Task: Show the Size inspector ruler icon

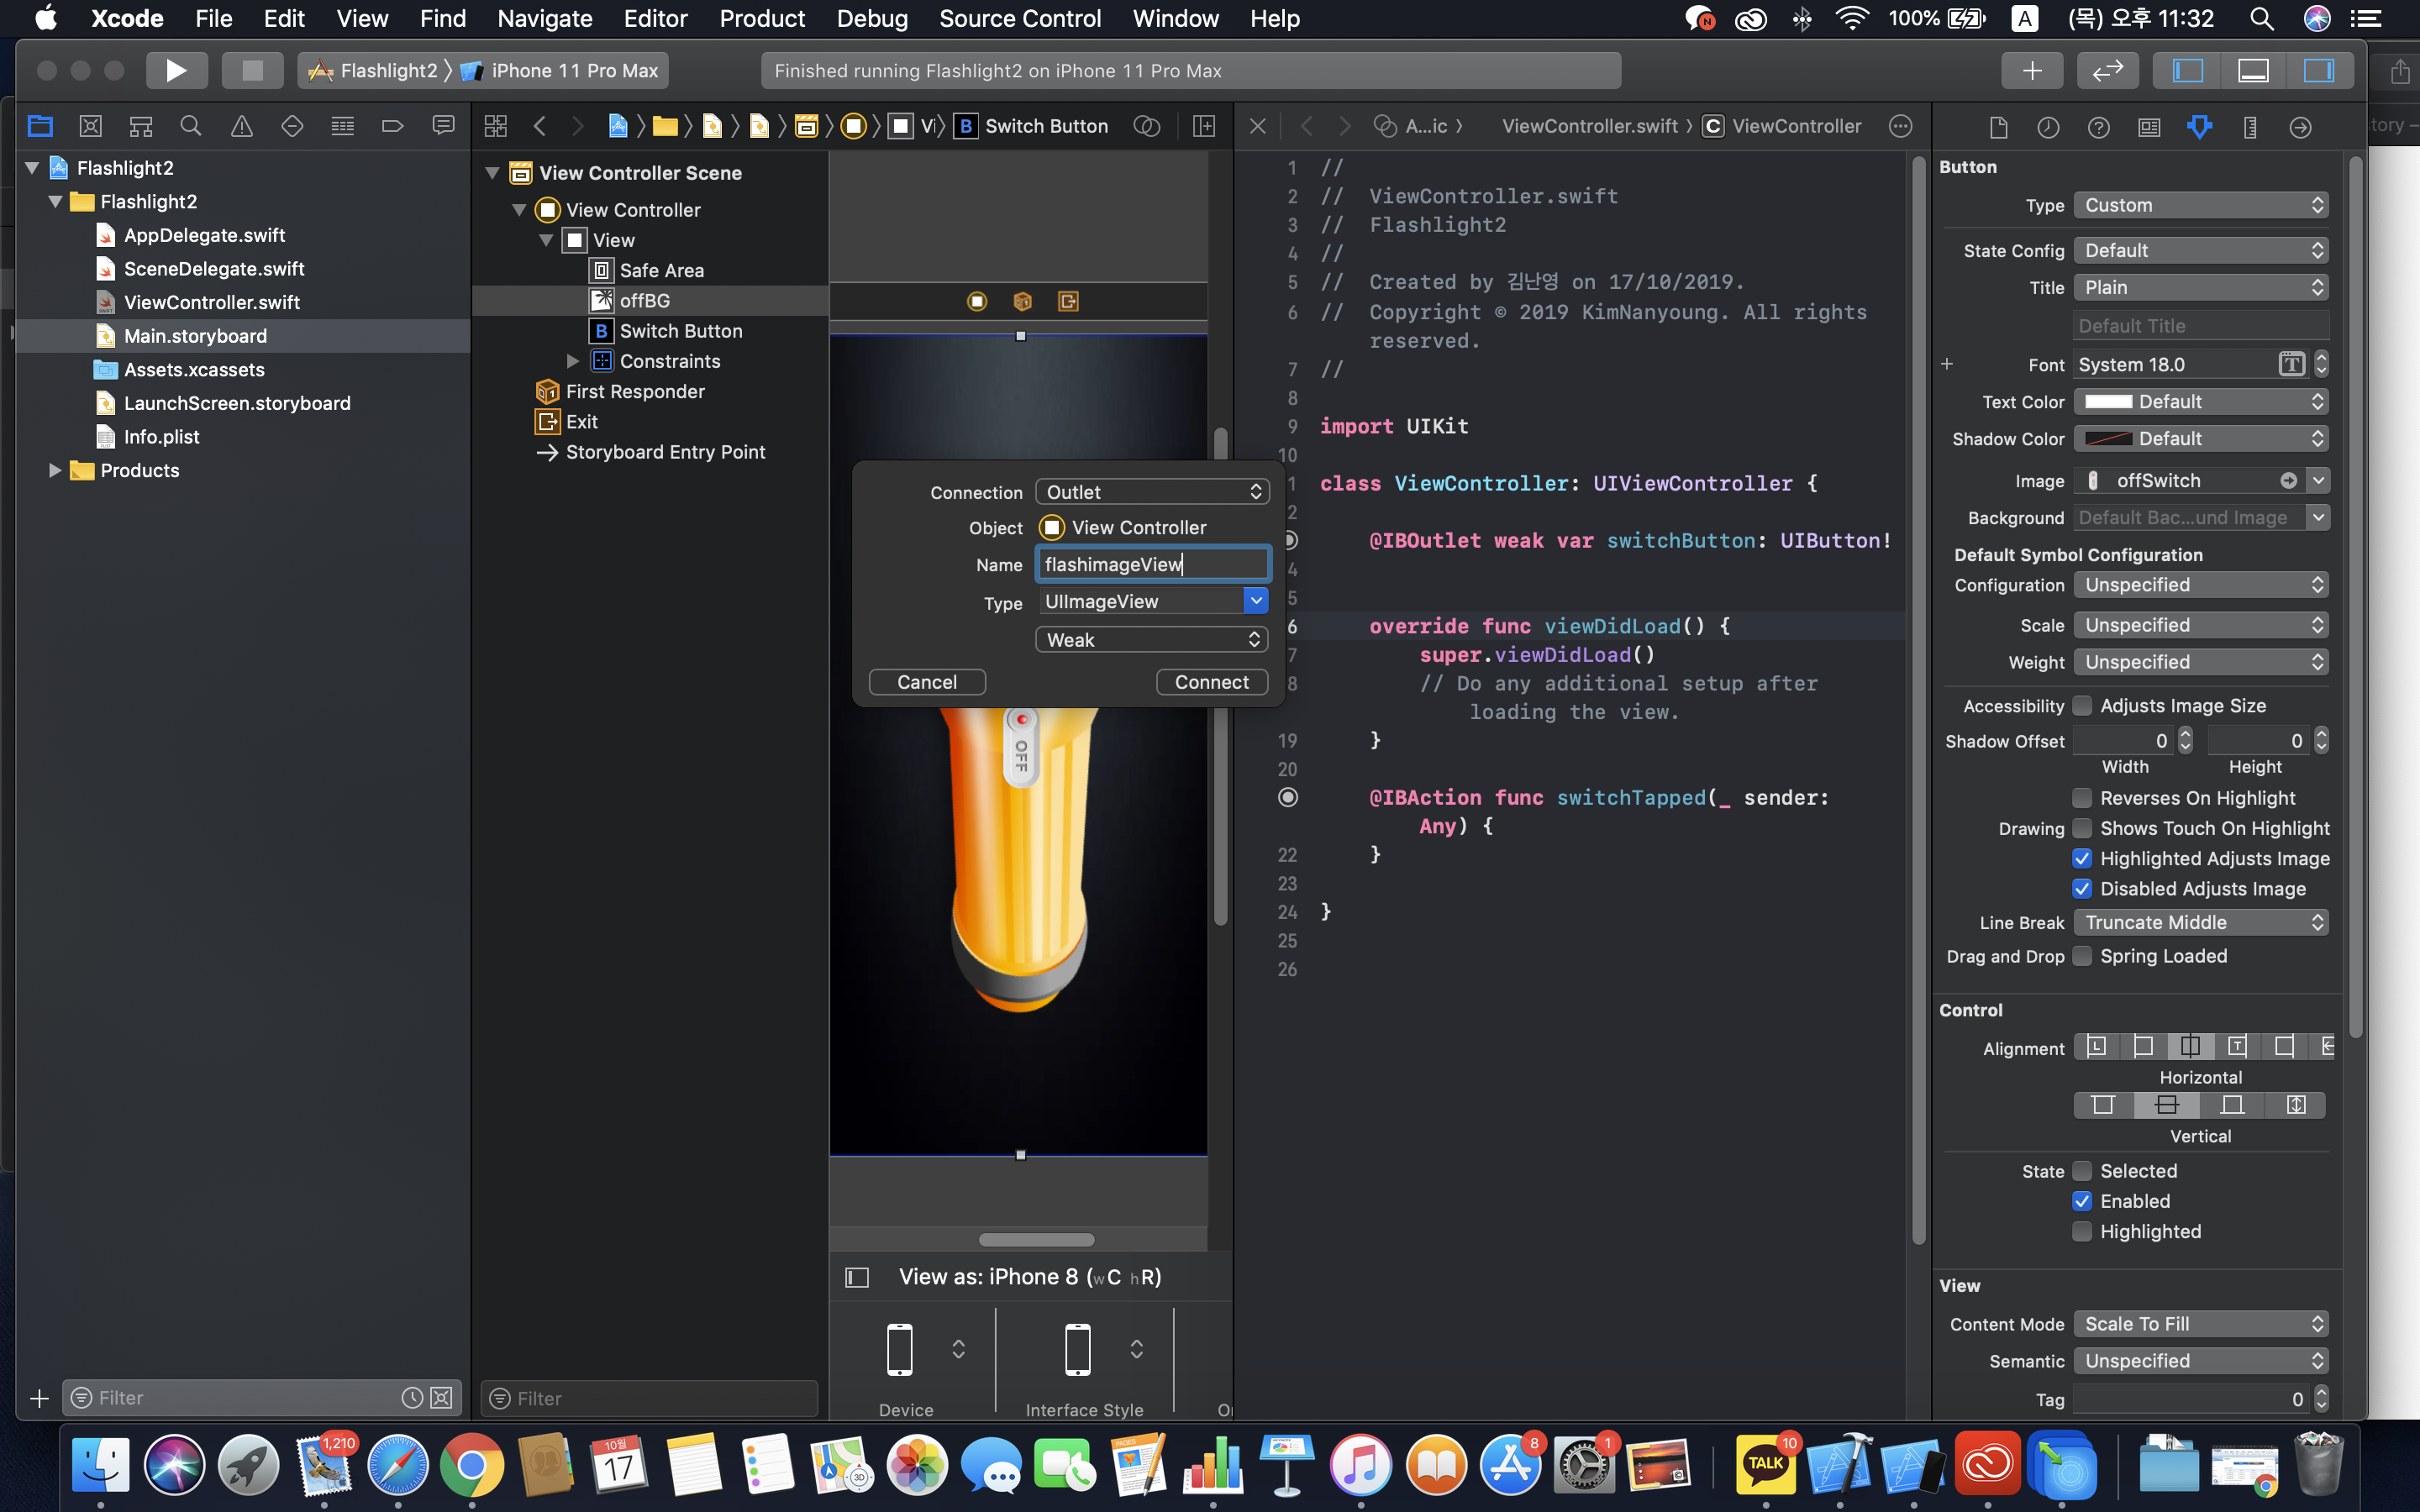Action: click(x=2250, y=126)
